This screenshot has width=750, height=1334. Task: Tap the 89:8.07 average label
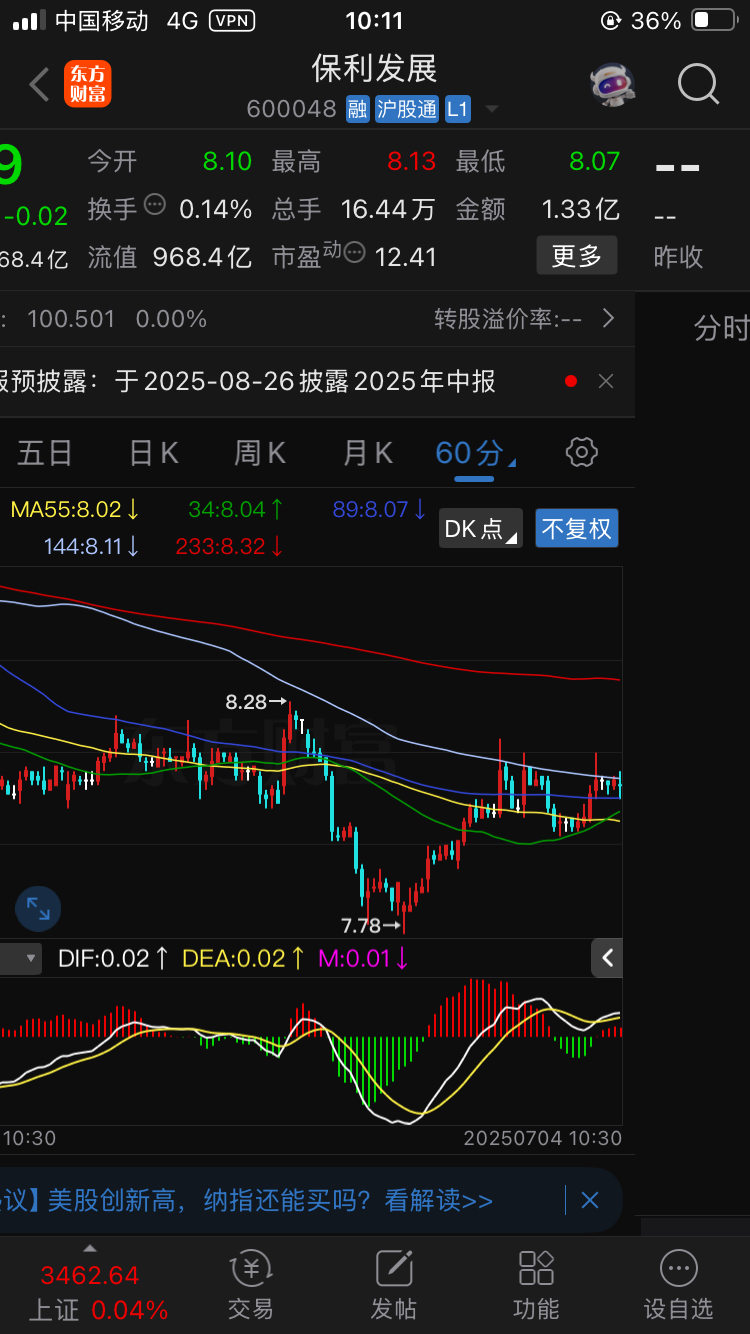380,509
